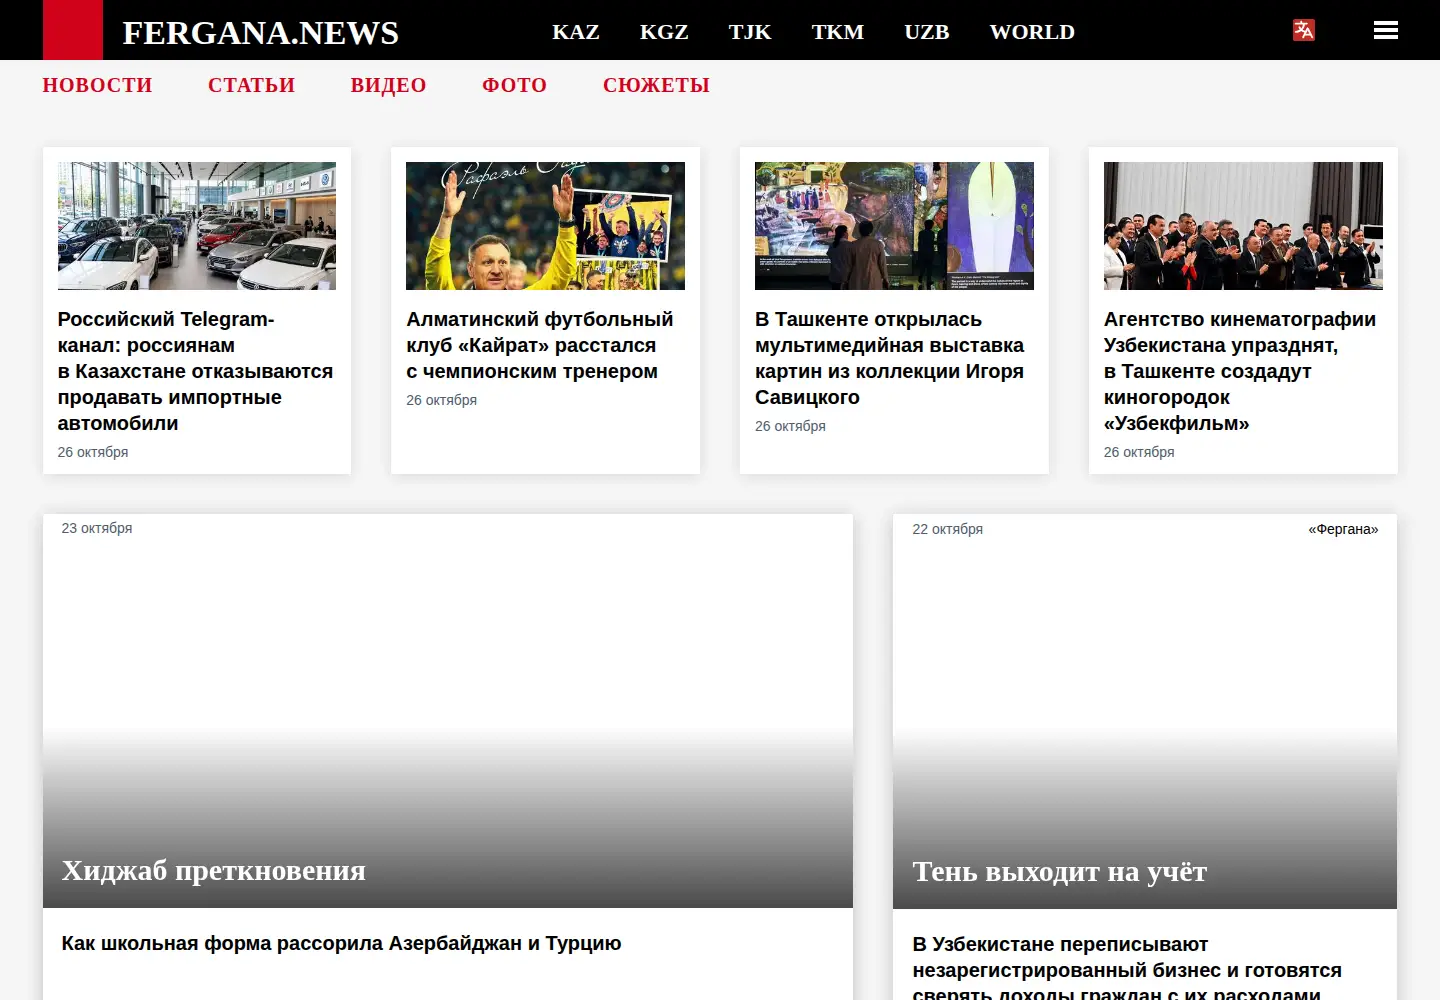The image size is (1440, 1000).
Task: Switch to the ВИДЕО tab
Action: (x=389, y=86)
